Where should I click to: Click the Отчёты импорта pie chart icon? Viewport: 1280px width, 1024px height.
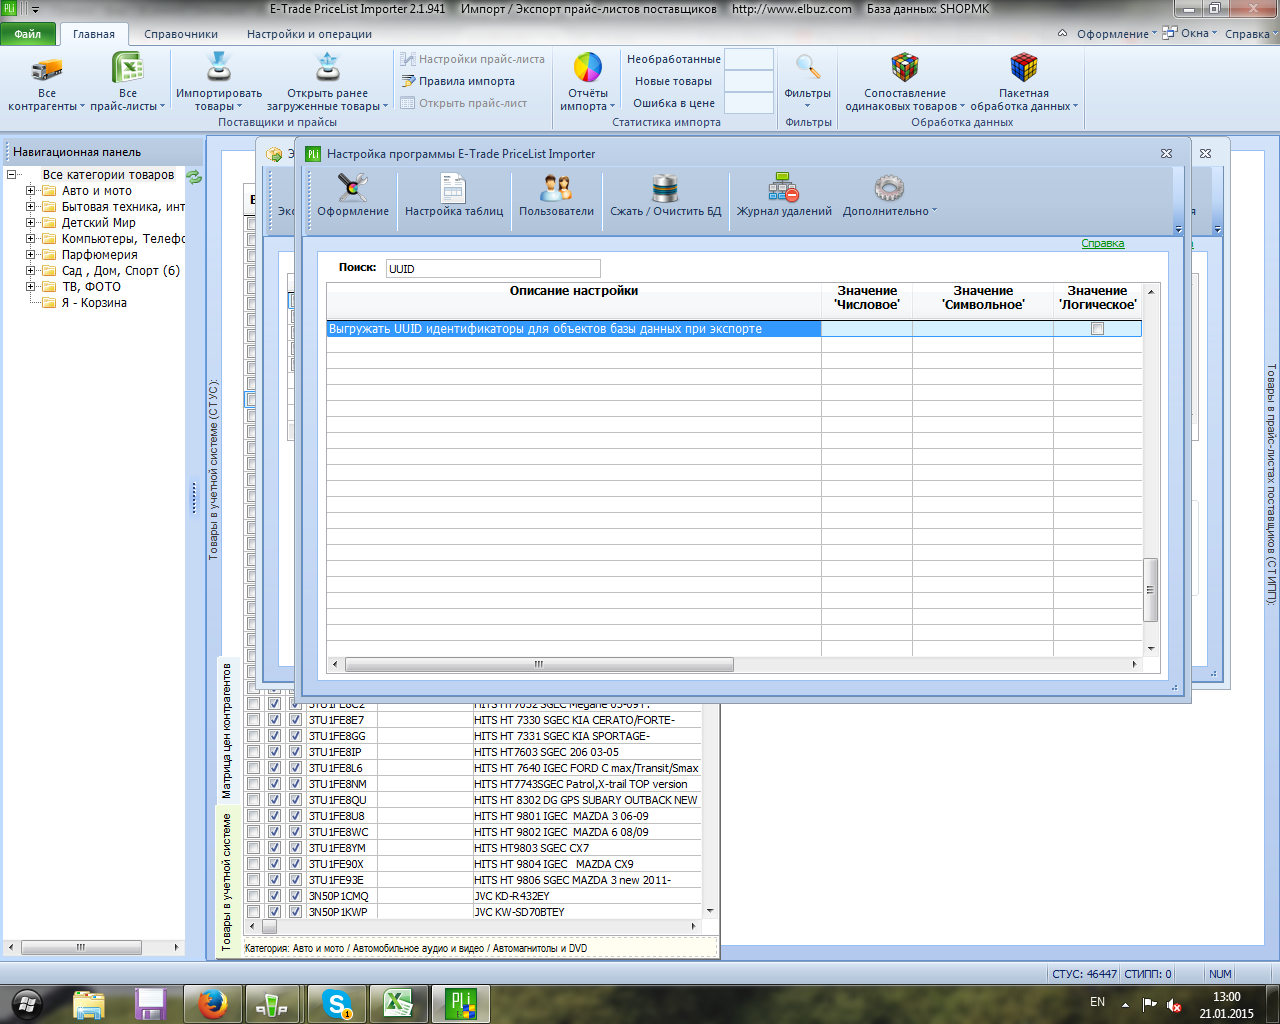[588, 68]
